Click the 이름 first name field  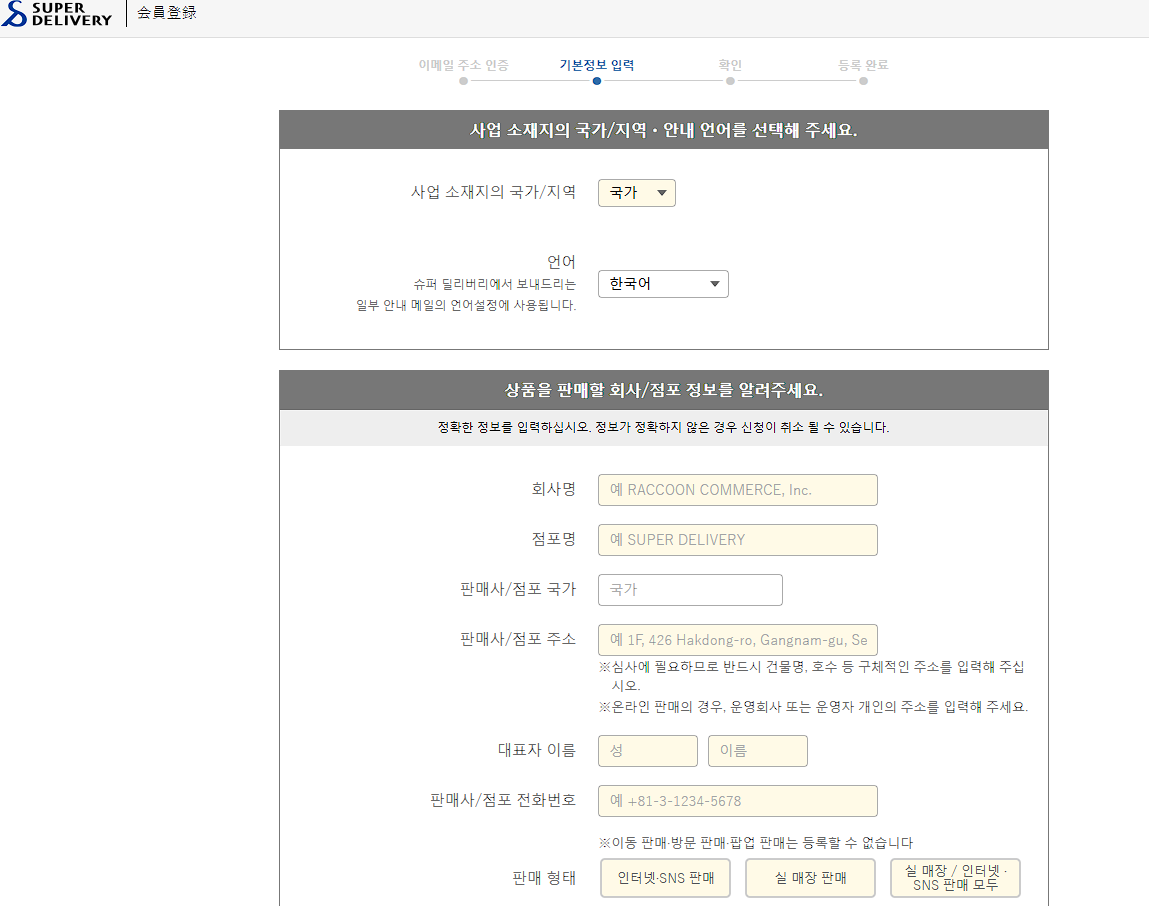758,751
